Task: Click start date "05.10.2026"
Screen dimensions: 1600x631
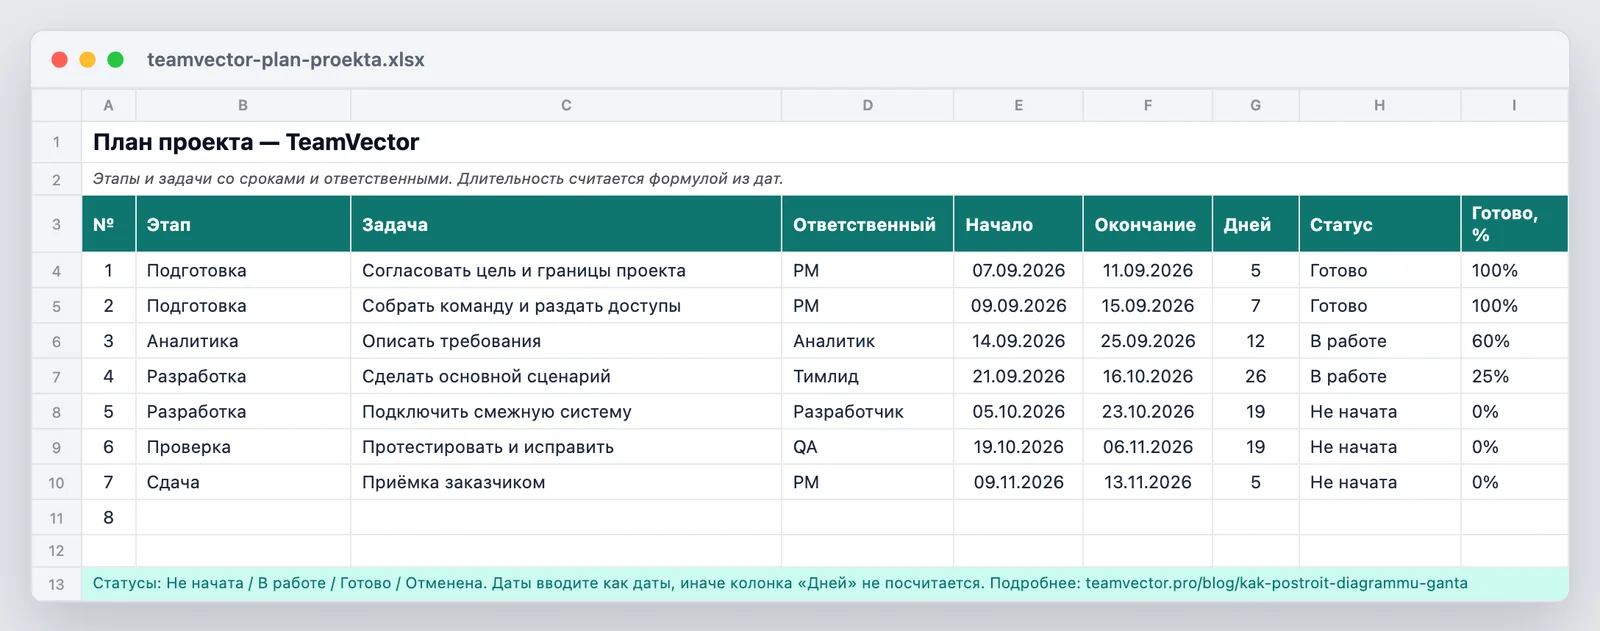Action: [x=1018, y=412]
